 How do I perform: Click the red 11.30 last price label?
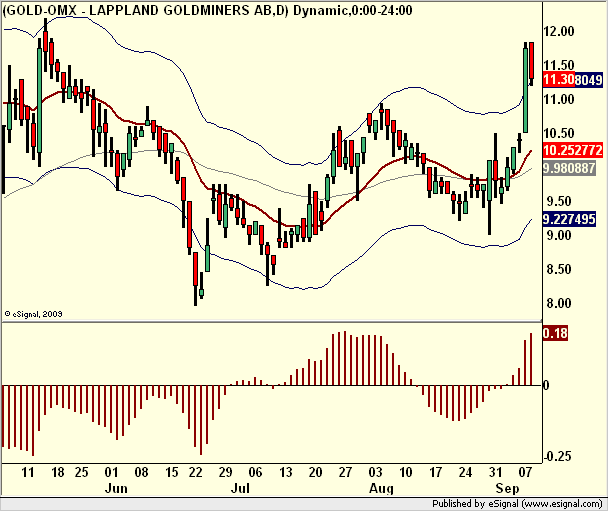(558, 79)
